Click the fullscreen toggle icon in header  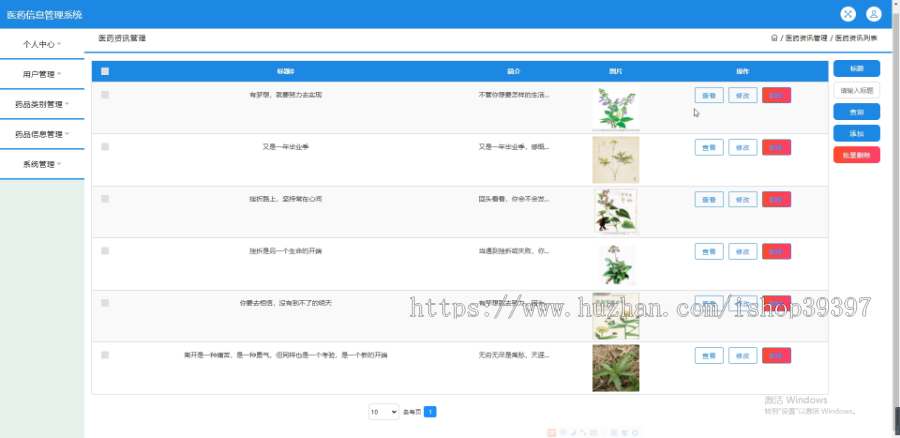[848, 14]
